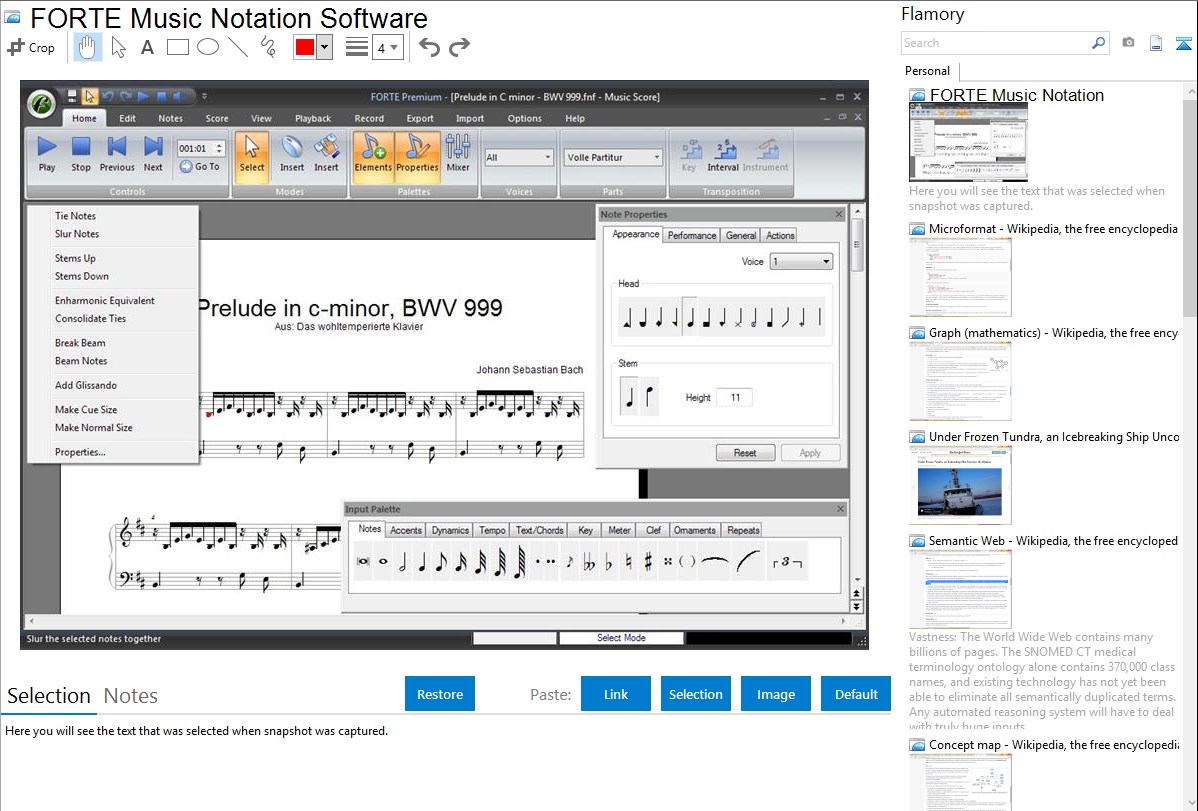Pick the rectangle drawing tool
Image resolution: width=1198 pixels, height=811 pixels.
(178, 47)
